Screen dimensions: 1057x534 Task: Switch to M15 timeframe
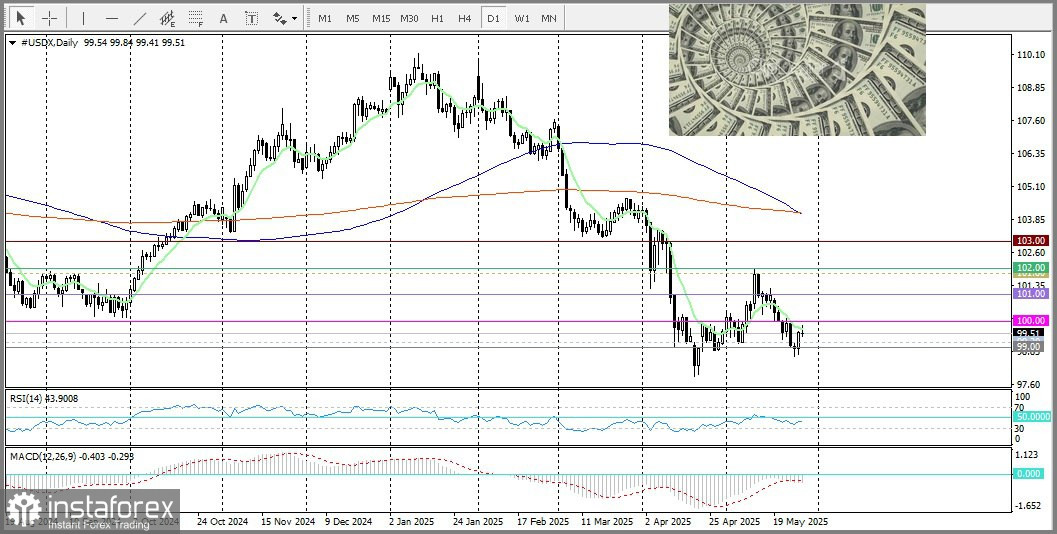pyautogui.click(x=381, y=18)
